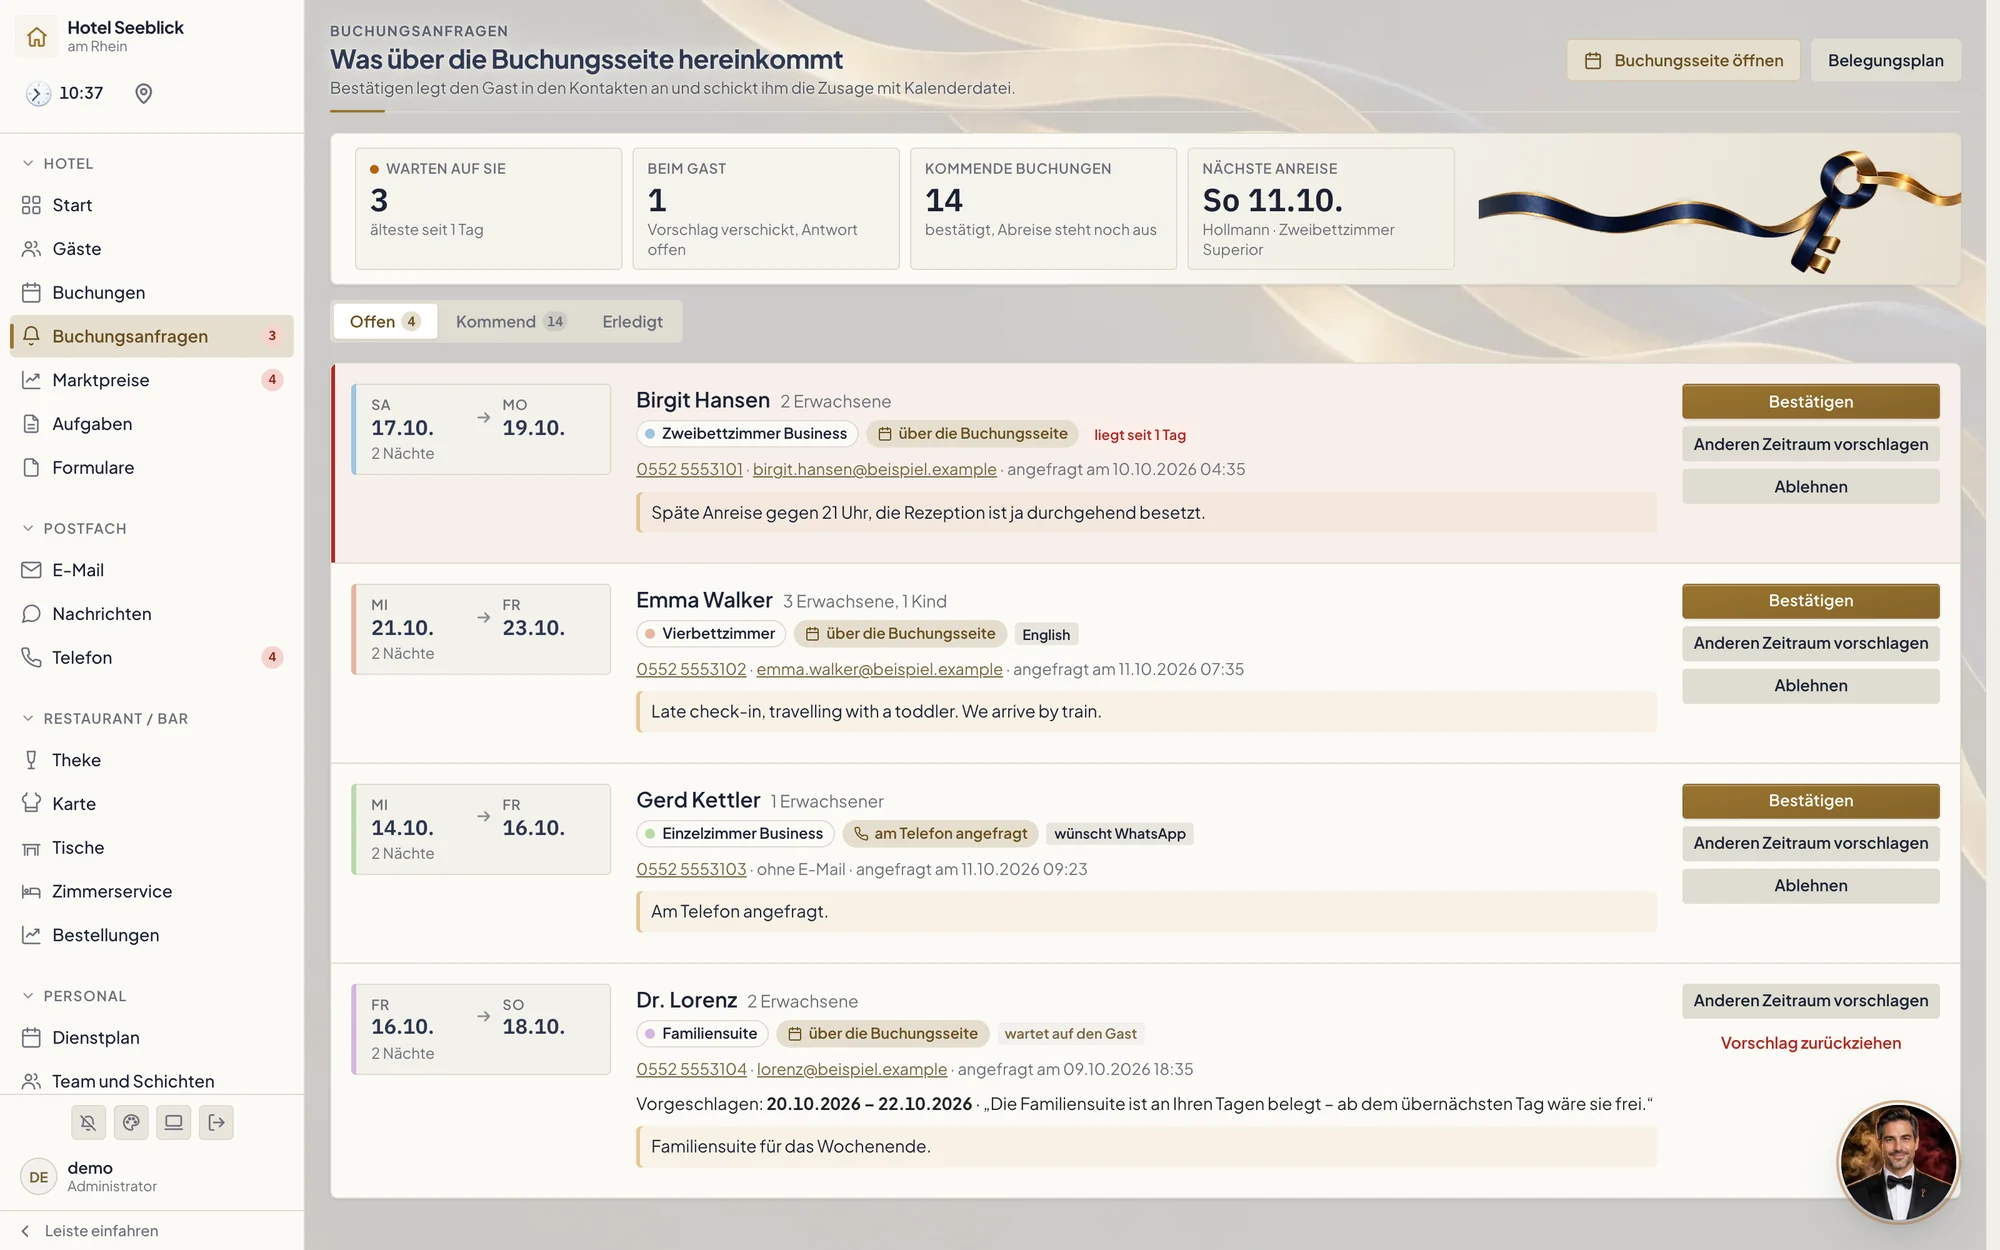The width and height of the screenshot is (2000, 1250).
Task: Collapse the RESTAURANT / BAR group
Action: (x=105, y=719)
